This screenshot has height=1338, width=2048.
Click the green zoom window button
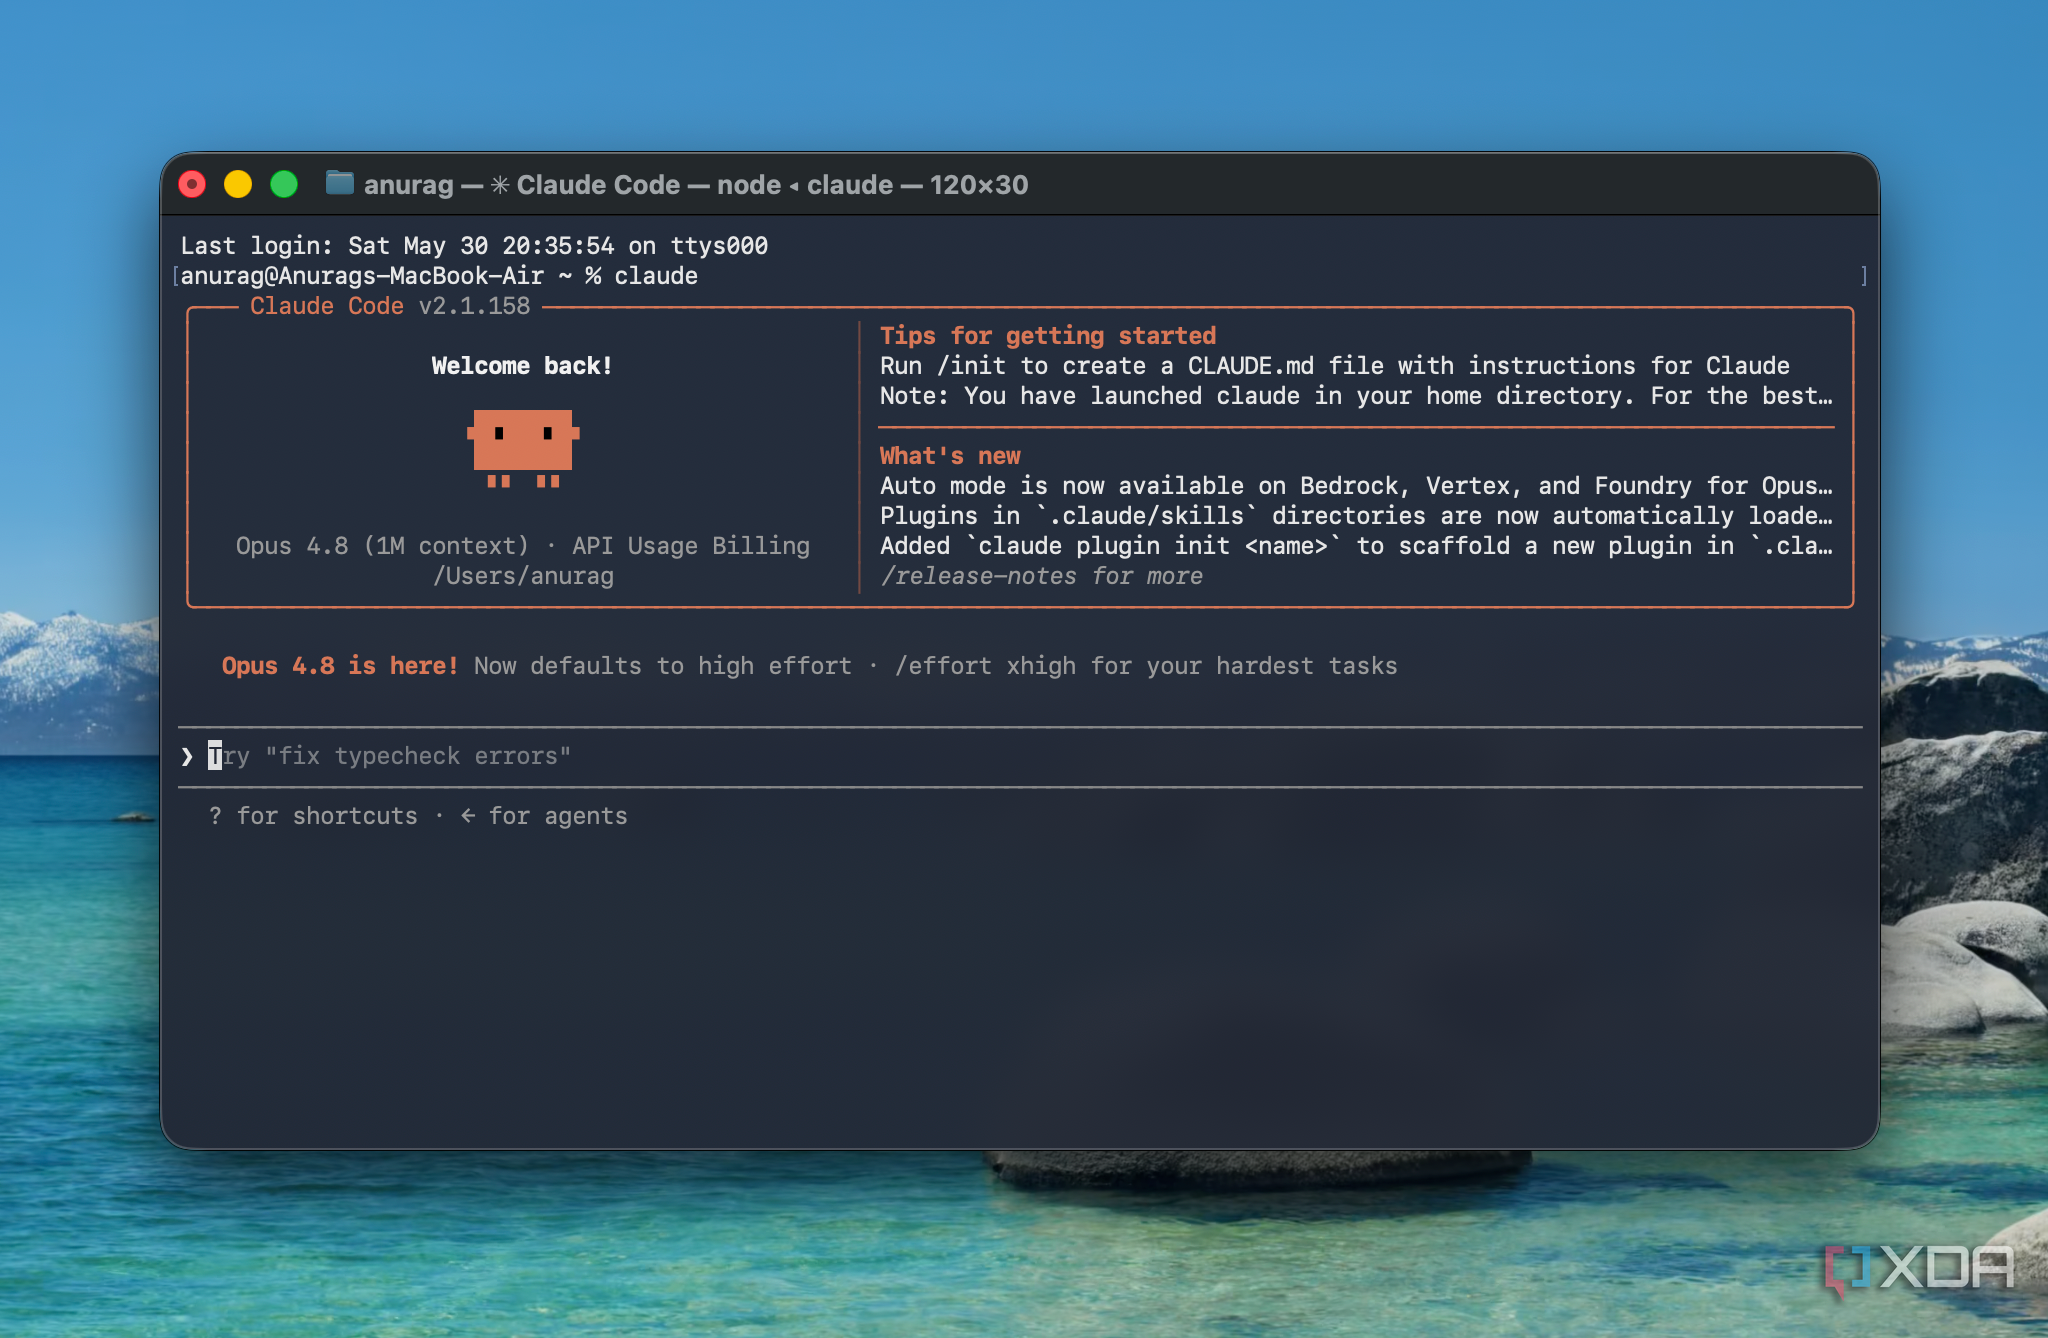click(x=284, y=185)
